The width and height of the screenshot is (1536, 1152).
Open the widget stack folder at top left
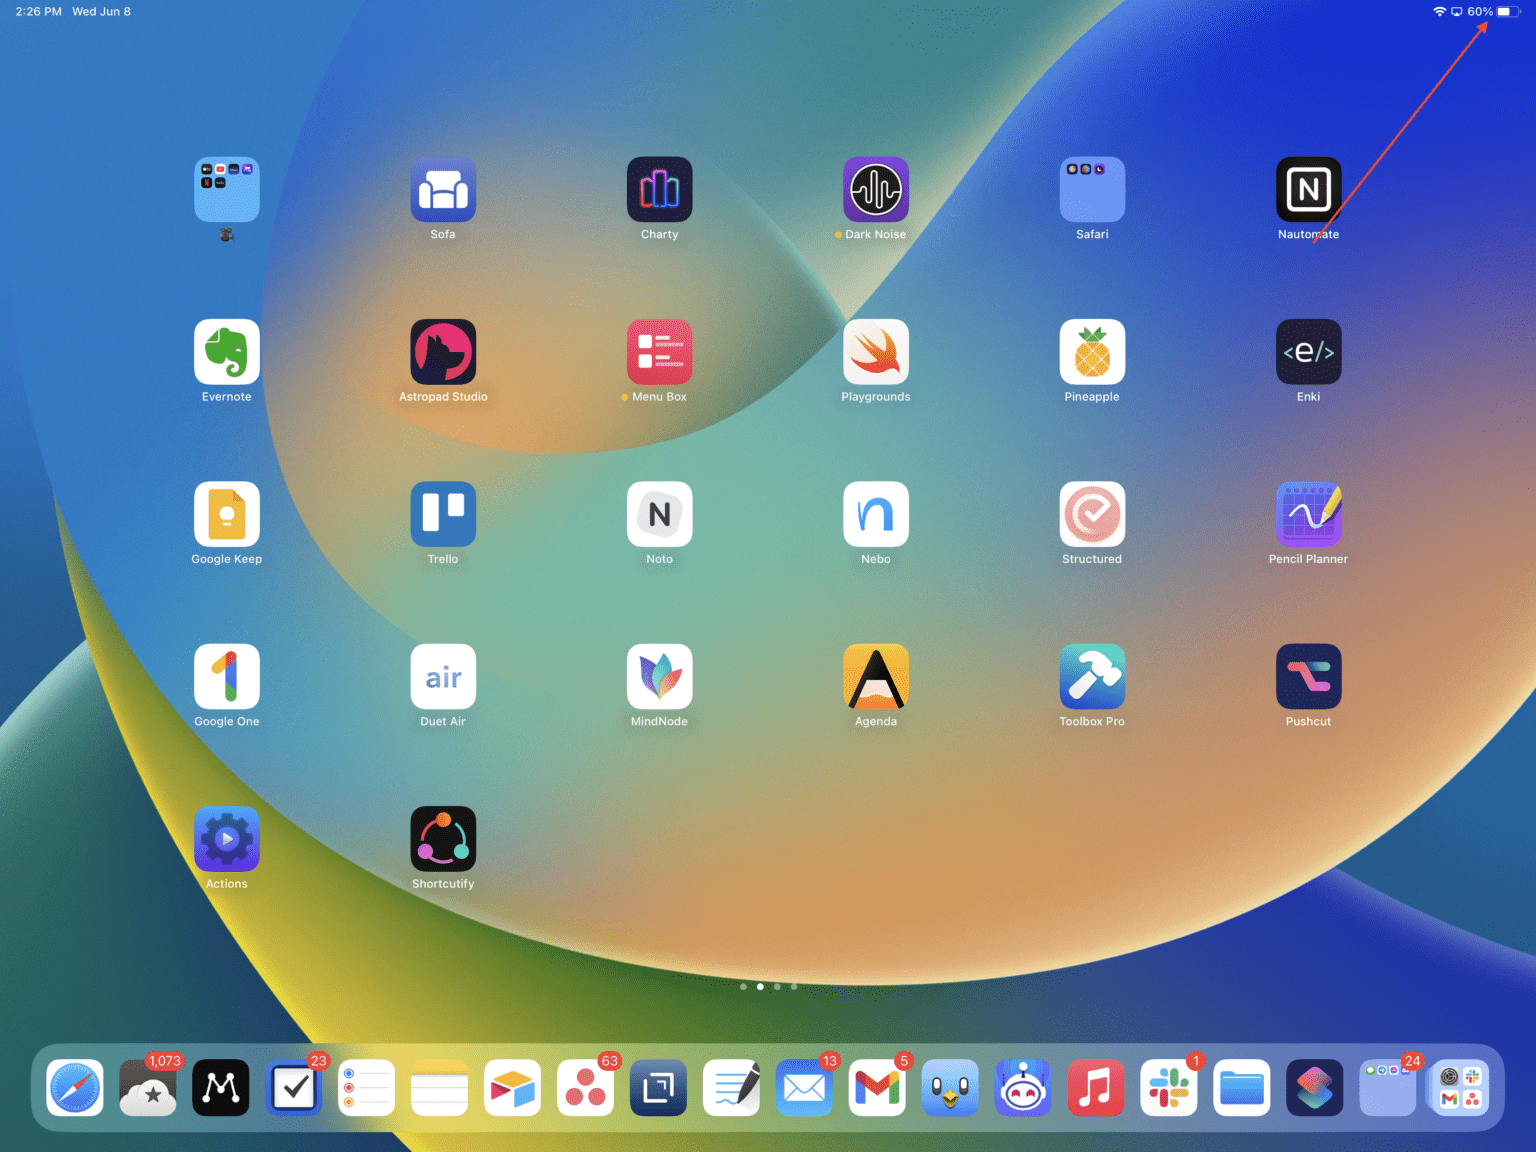[226, 190]
